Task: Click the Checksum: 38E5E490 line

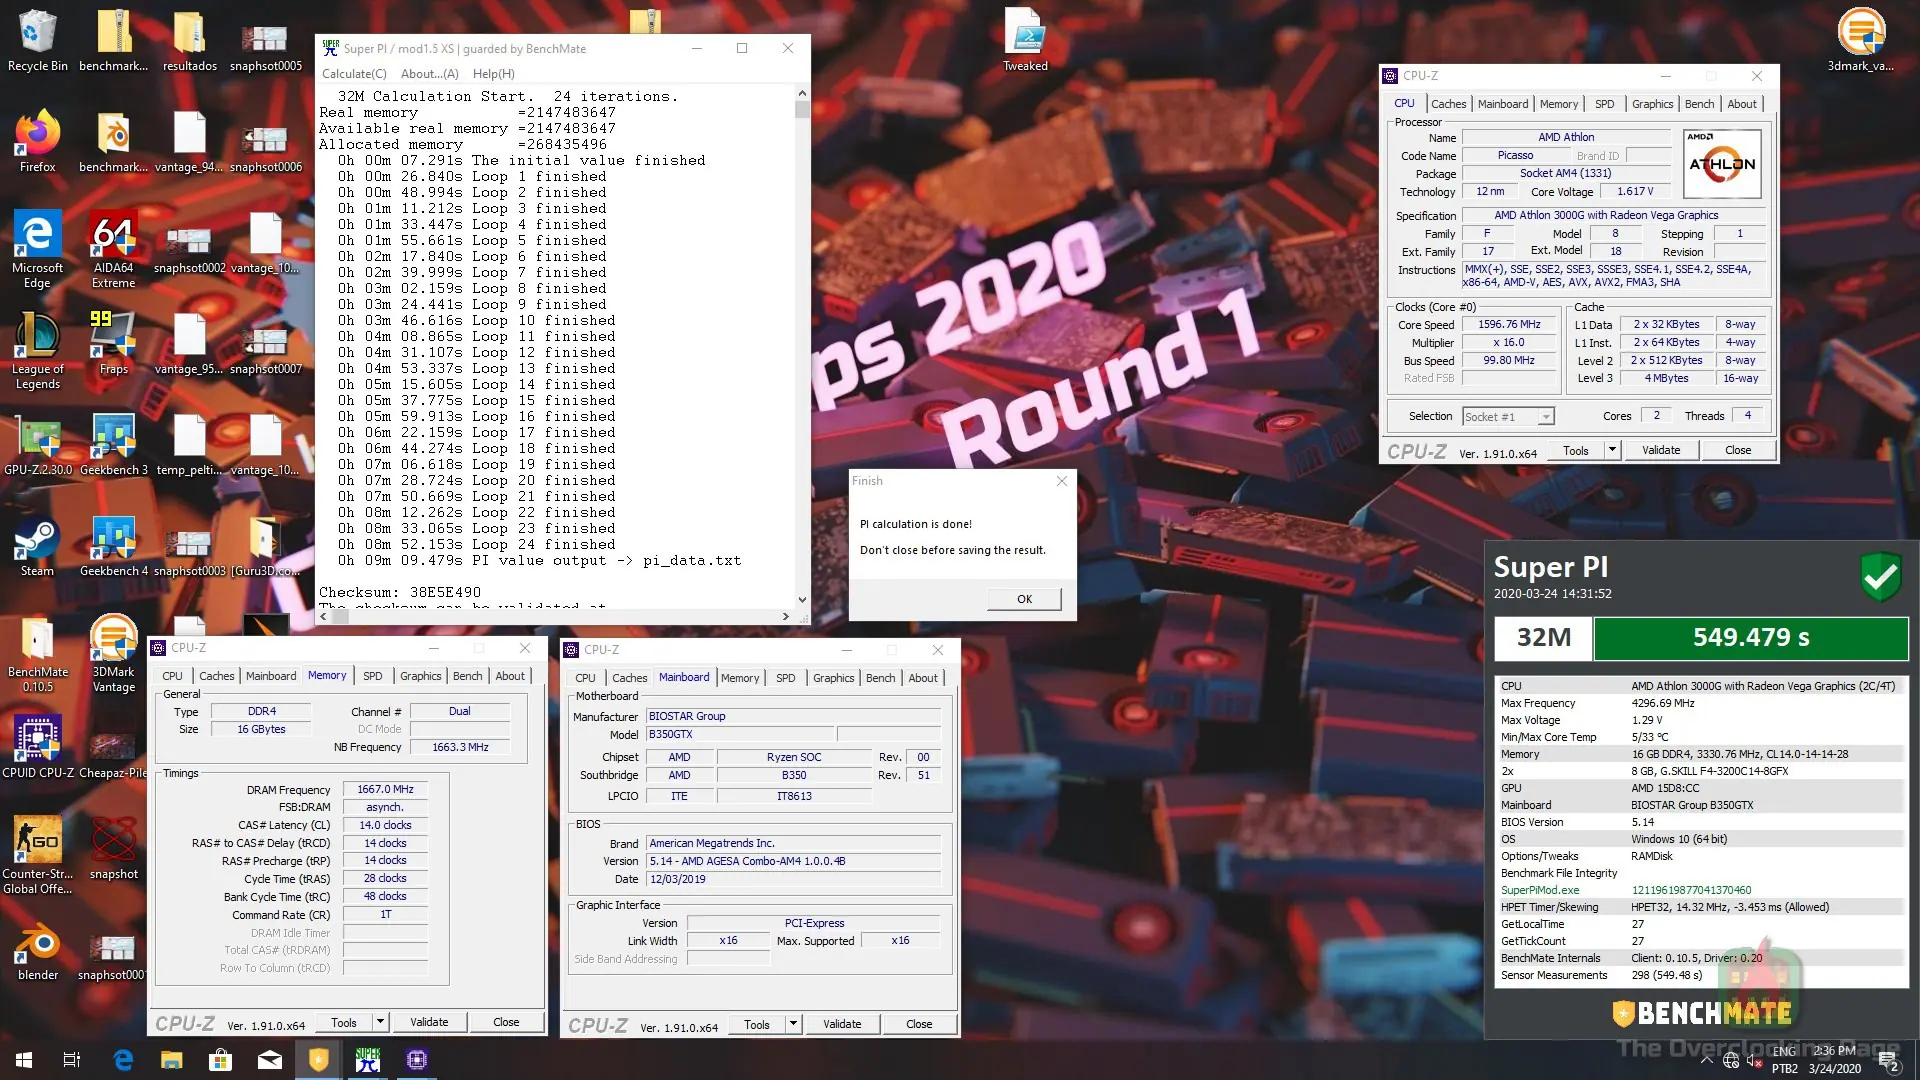Action: pyautogui.click(x=400, y=592)
